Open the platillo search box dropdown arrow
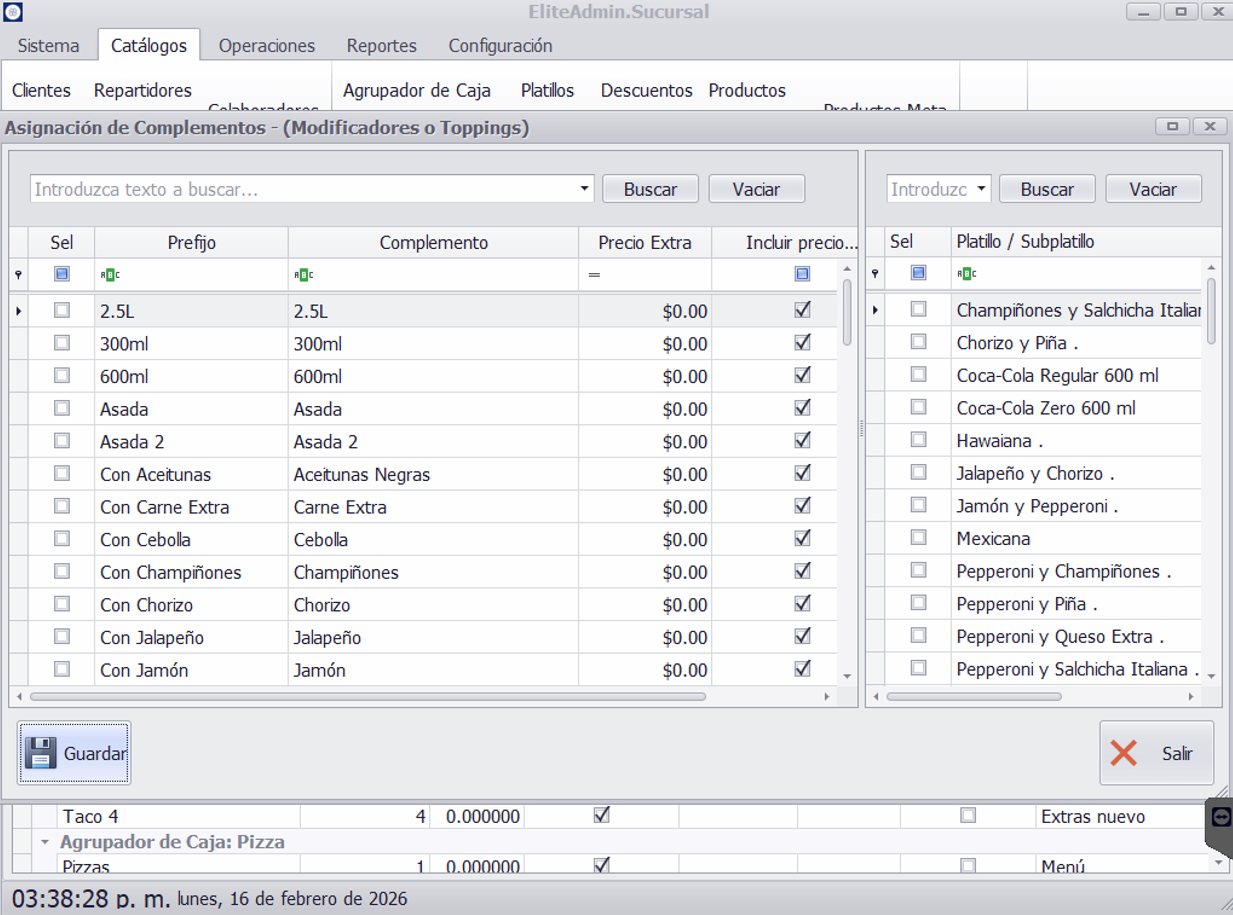 (981, 189)
